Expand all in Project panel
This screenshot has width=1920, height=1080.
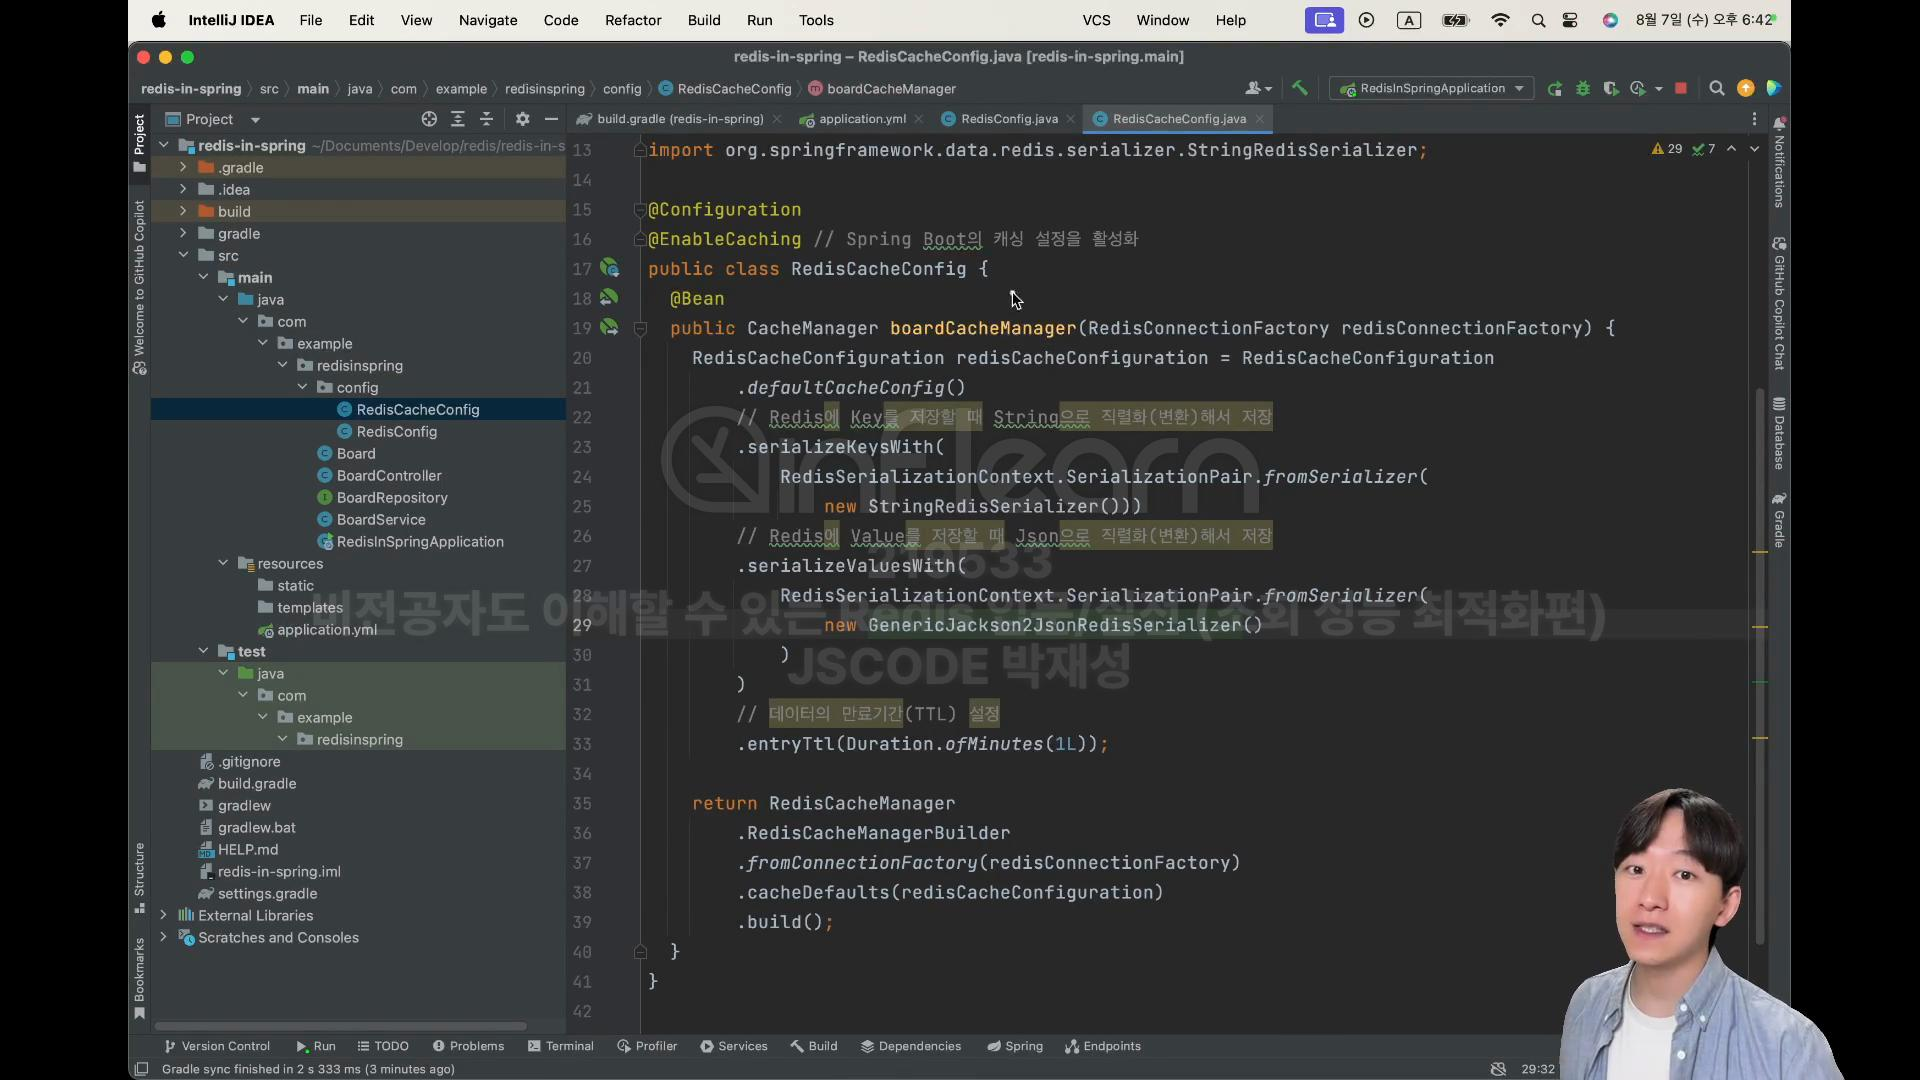[x=458, y=119]
